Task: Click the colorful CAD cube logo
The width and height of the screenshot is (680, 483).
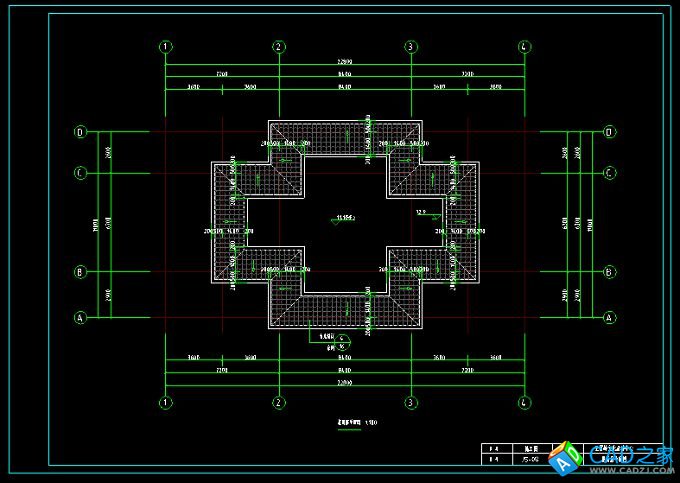Action: pos(568,459)
